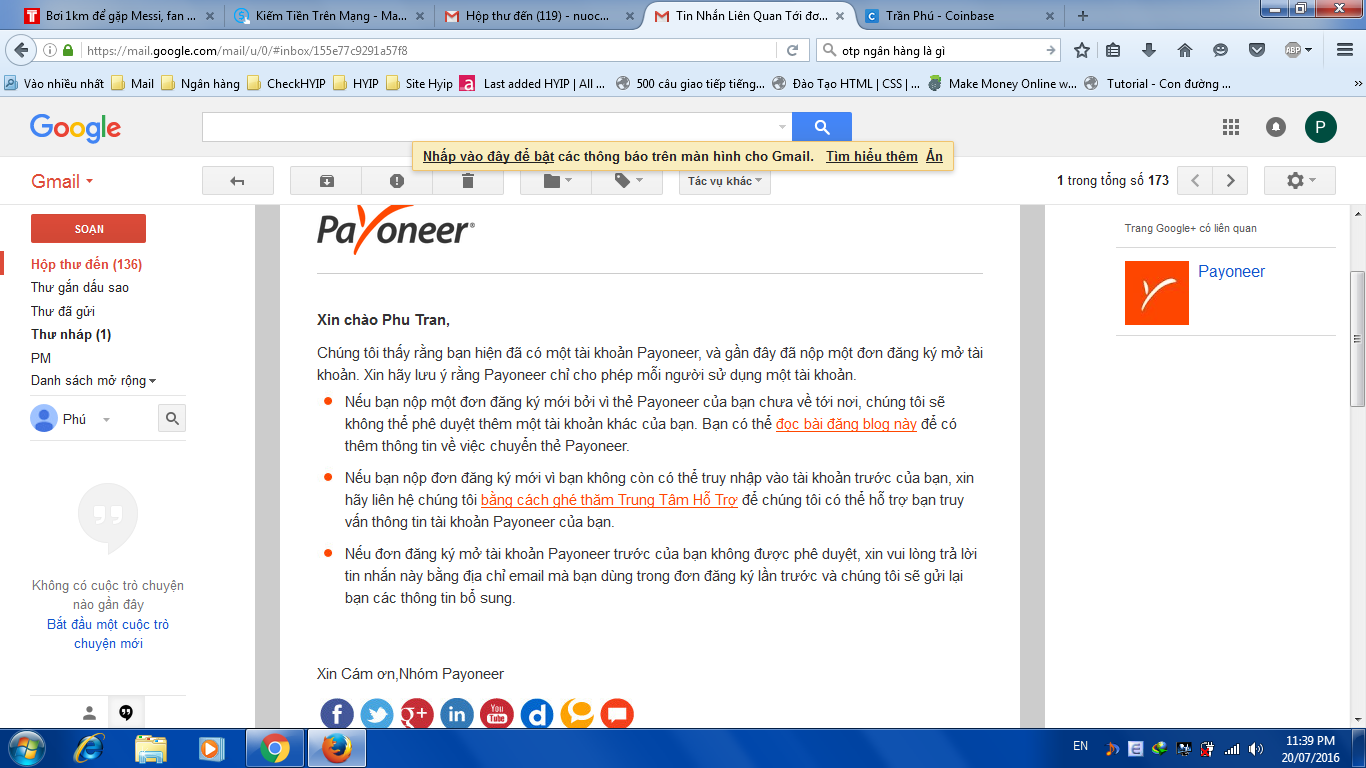Delete the email using the trash icon
Viewport: 1366px width, 768px height.
468,181
